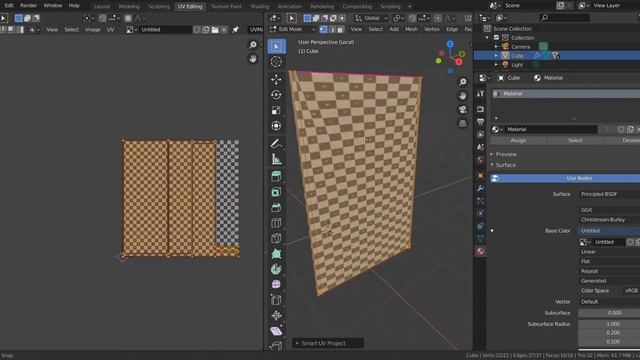Open the Tool properties tab

480,93
